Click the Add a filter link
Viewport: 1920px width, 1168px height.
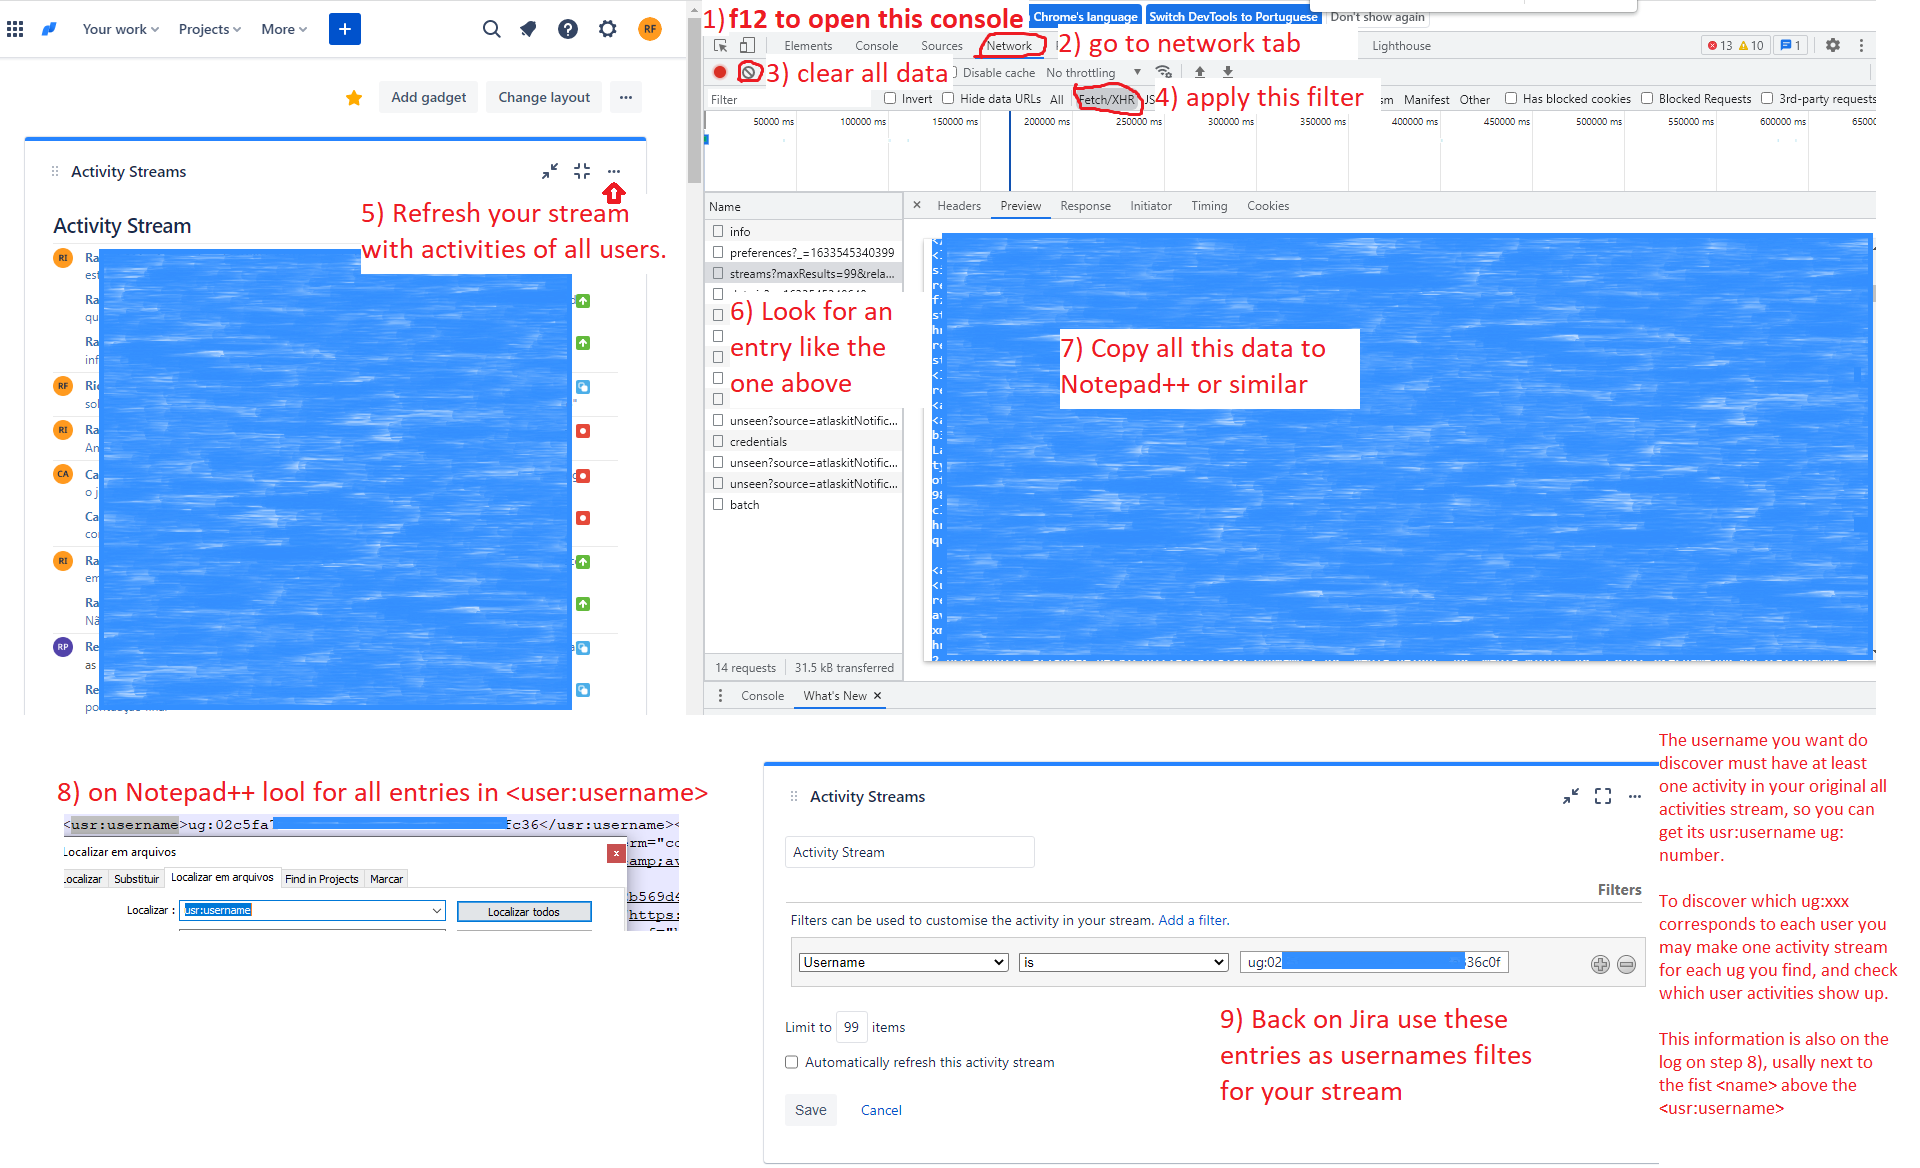point(1192,920)
